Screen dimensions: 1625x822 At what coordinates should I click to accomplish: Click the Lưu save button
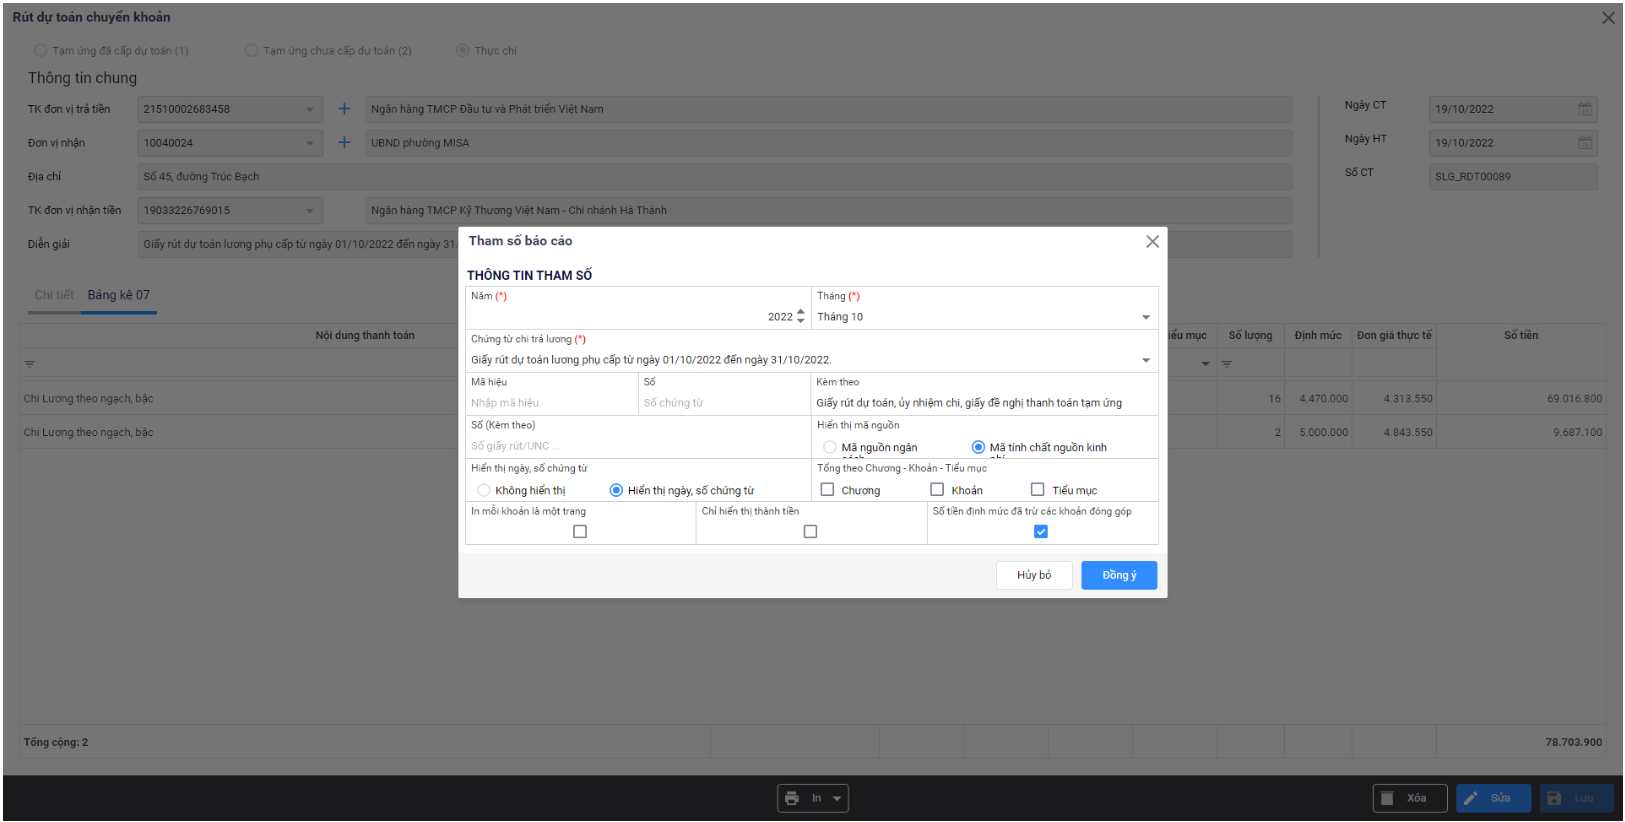coord(1576,798)
